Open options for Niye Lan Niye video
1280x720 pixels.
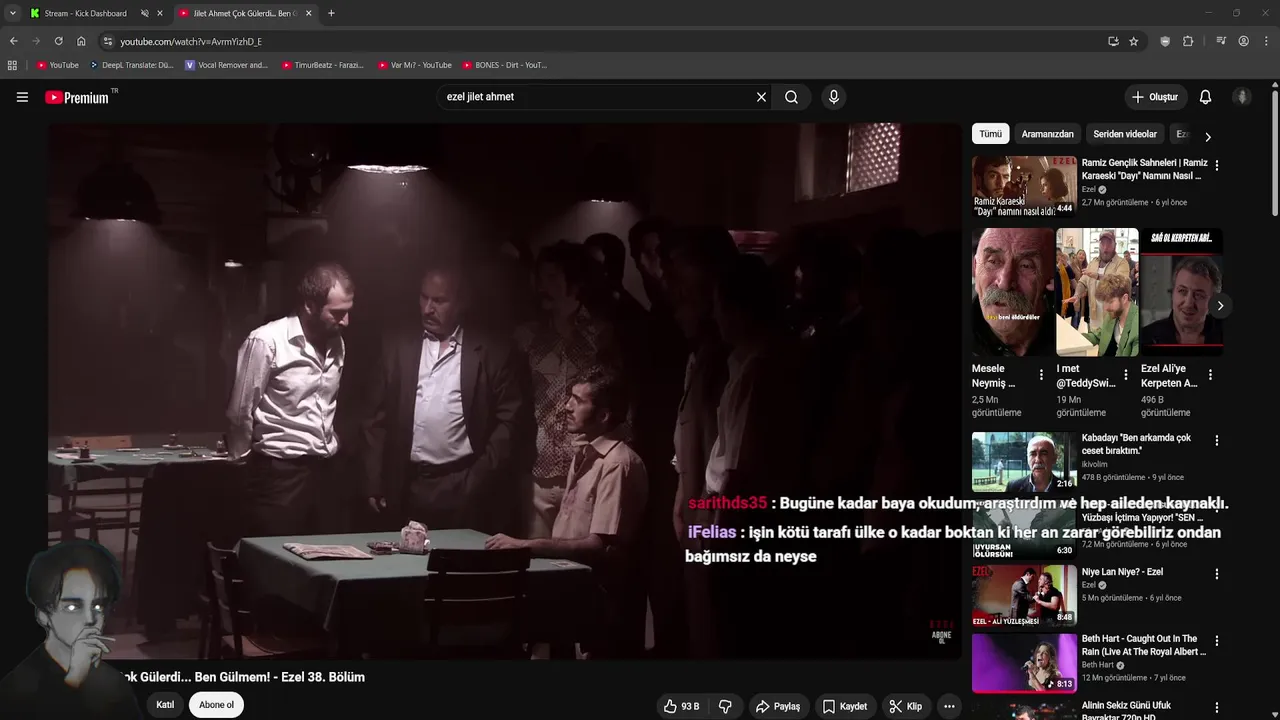(1217, 574)
